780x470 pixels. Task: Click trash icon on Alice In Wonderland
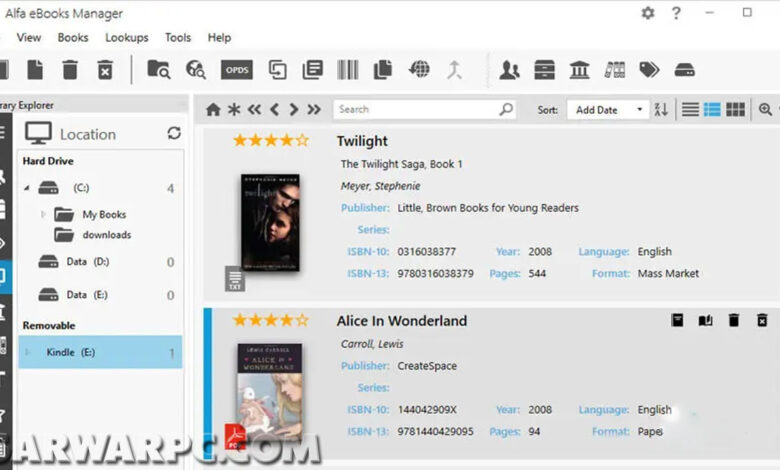point(734,320)
